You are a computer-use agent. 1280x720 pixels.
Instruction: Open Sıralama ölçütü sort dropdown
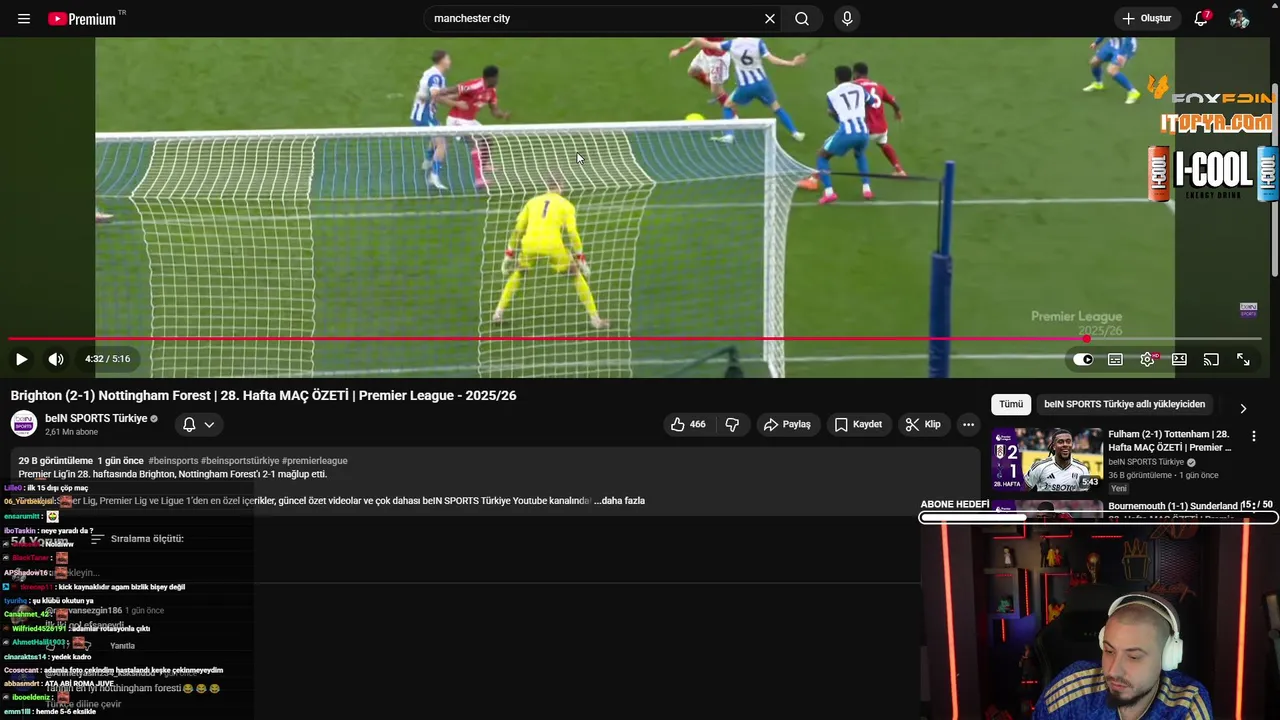(137, 539)
